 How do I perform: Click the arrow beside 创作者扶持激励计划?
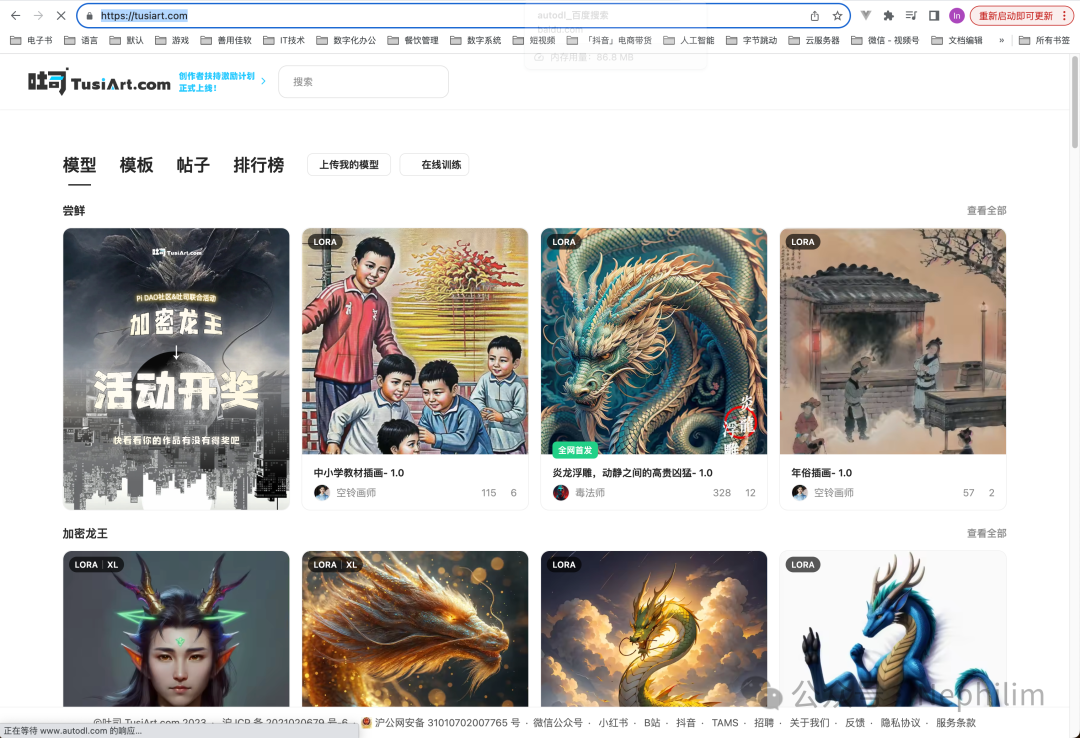(x=263, y=81)
